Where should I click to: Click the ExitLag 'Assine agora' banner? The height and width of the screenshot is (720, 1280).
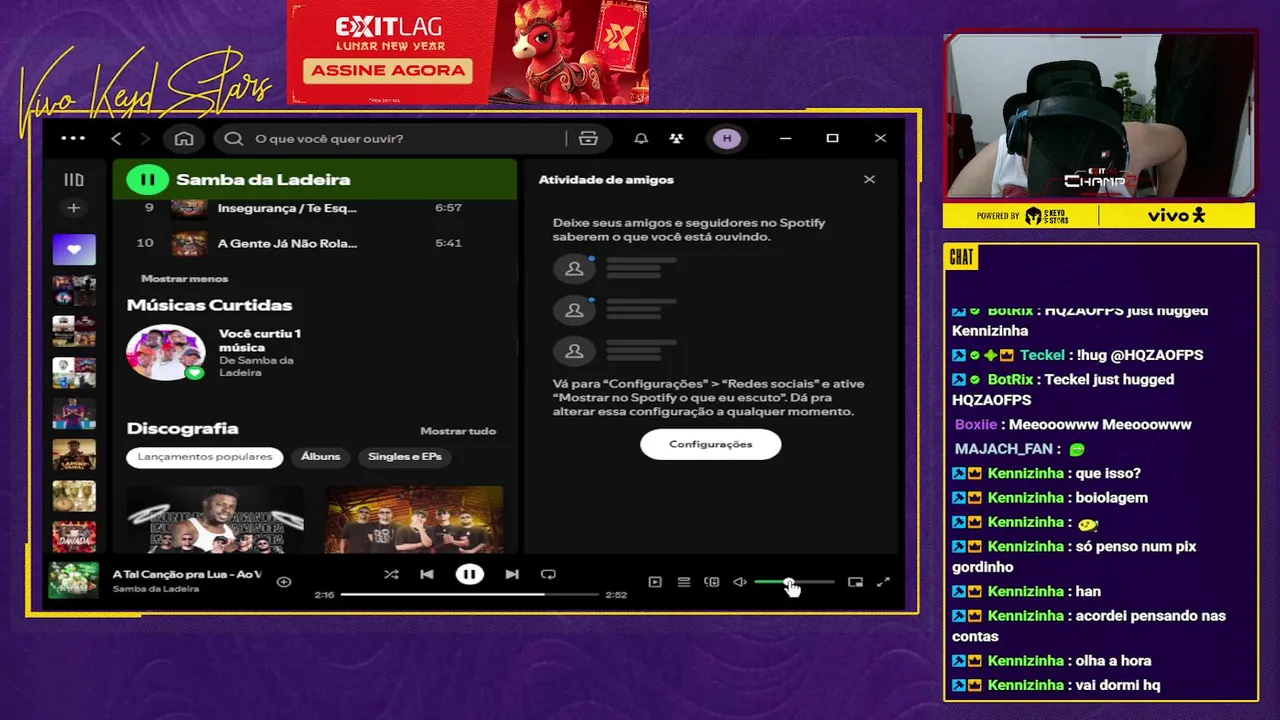click(389, 70)
